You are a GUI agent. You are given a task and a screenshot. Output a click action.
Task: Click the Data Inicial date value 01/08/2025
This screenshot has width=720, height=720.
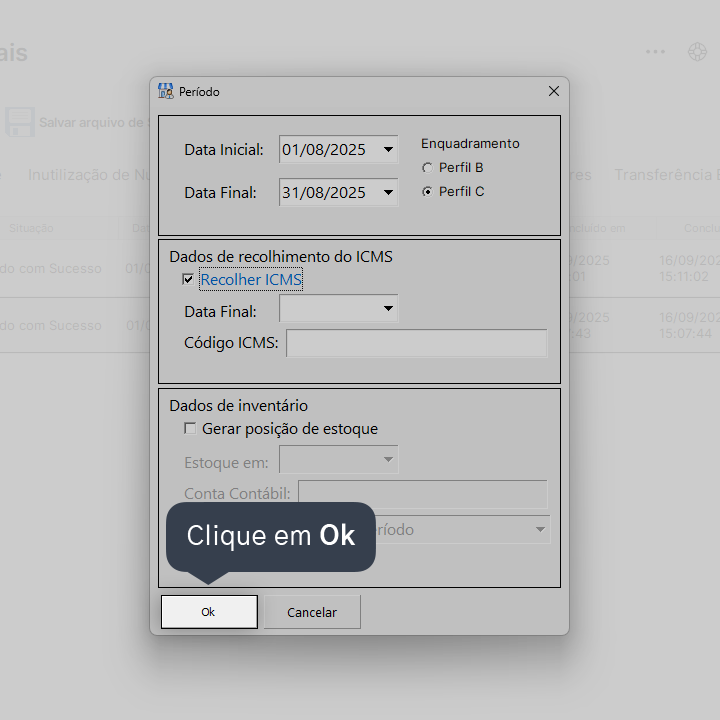[324, 150]
